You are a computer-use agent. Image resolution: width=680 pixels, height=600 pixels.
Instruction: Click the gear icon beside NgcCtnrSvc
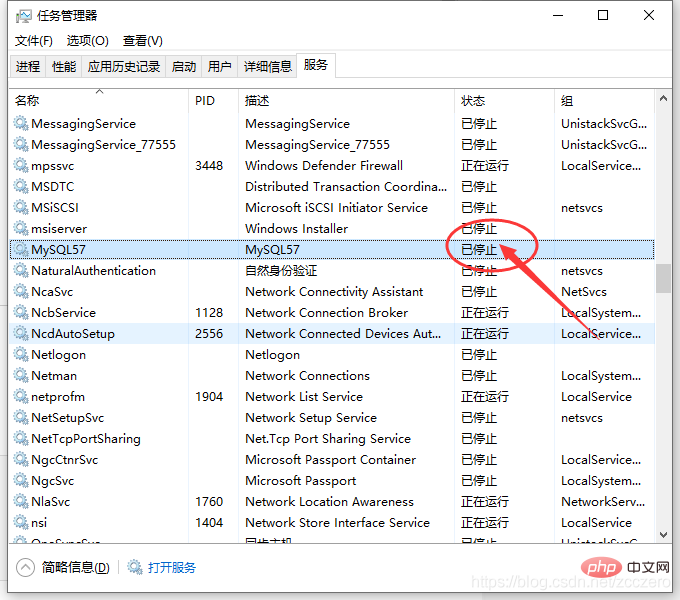tap(20, 460)
